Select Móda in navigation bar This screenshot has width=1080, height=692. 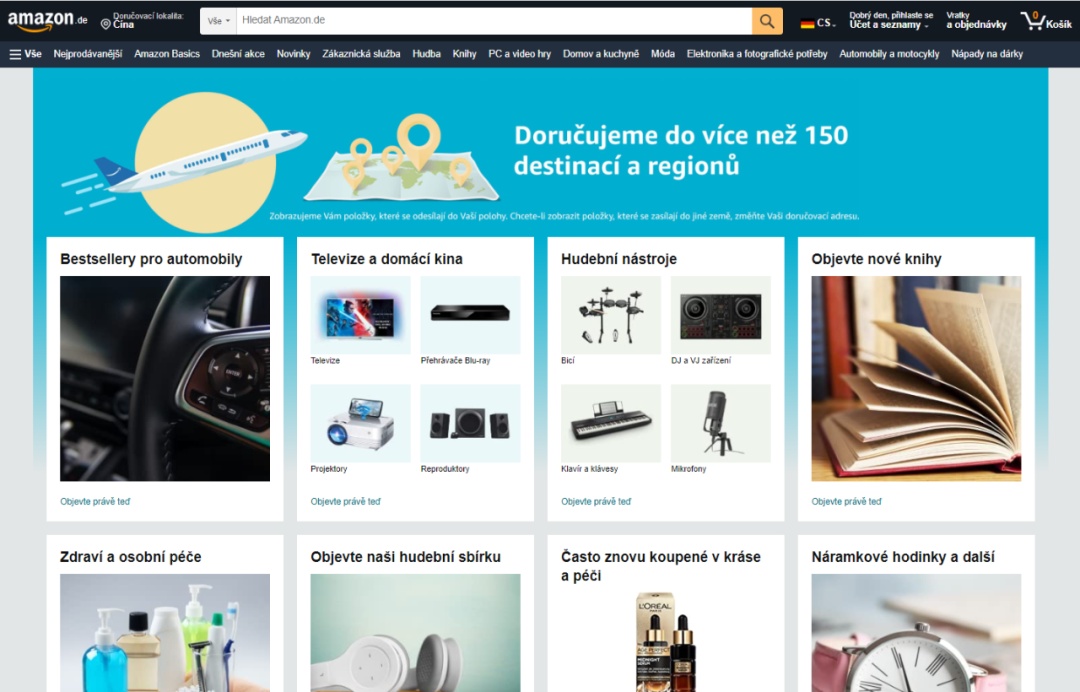[x=663, y=54]
